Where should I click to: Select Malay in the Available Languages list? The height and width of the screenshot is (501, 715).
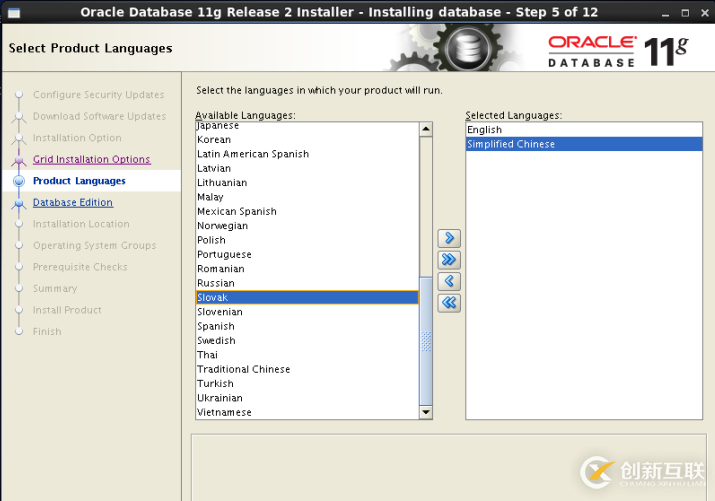(307, 197)
